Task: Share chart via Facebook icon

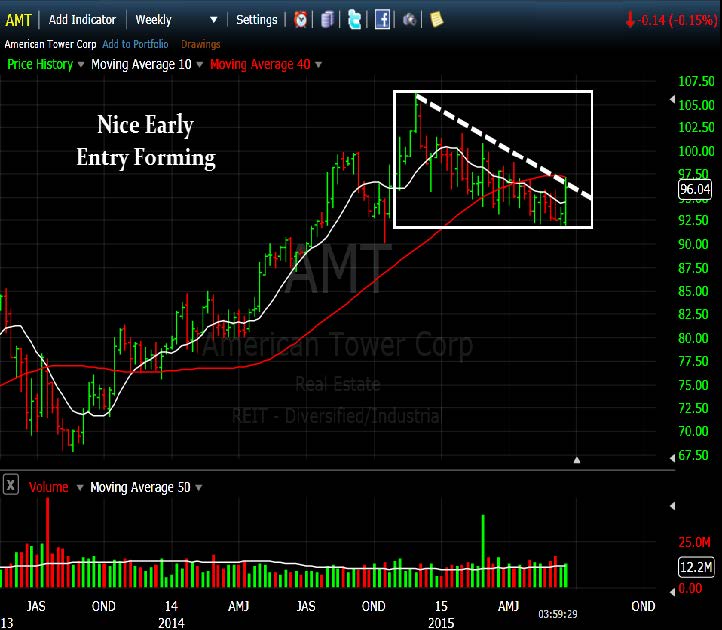Action: coord(382,20)
